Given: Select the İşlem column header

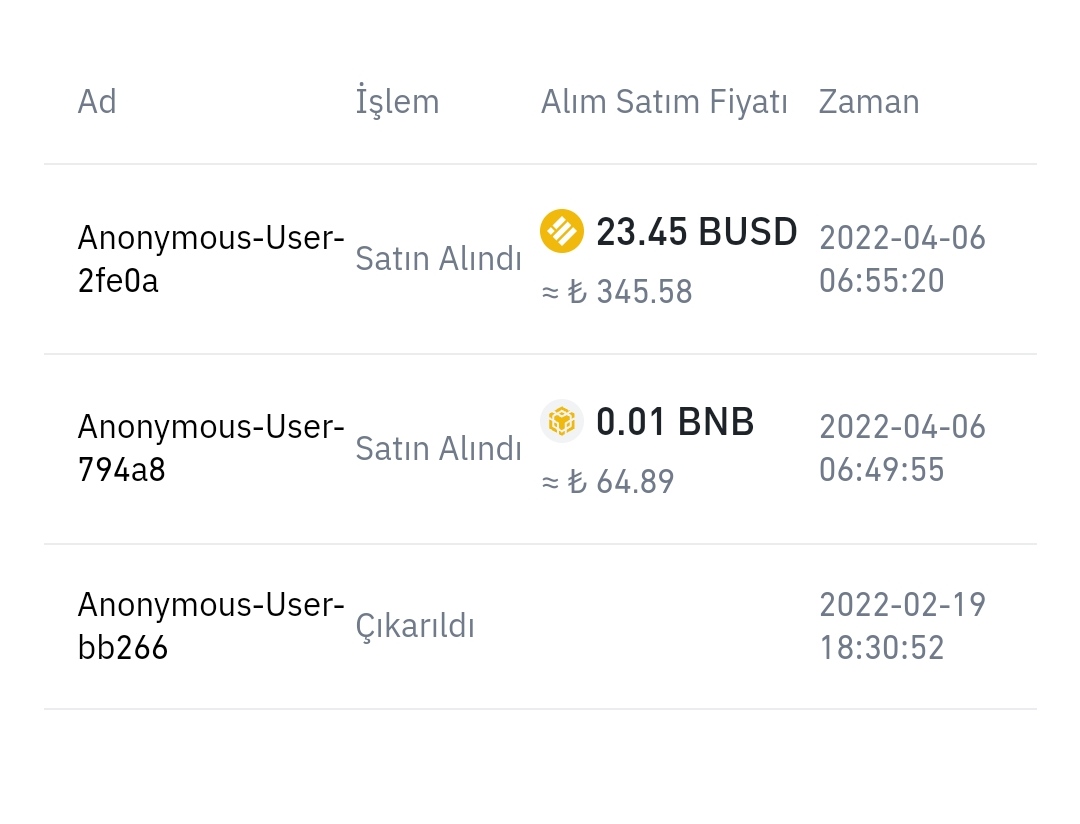Looking at the screenshot, I should 397,101.
